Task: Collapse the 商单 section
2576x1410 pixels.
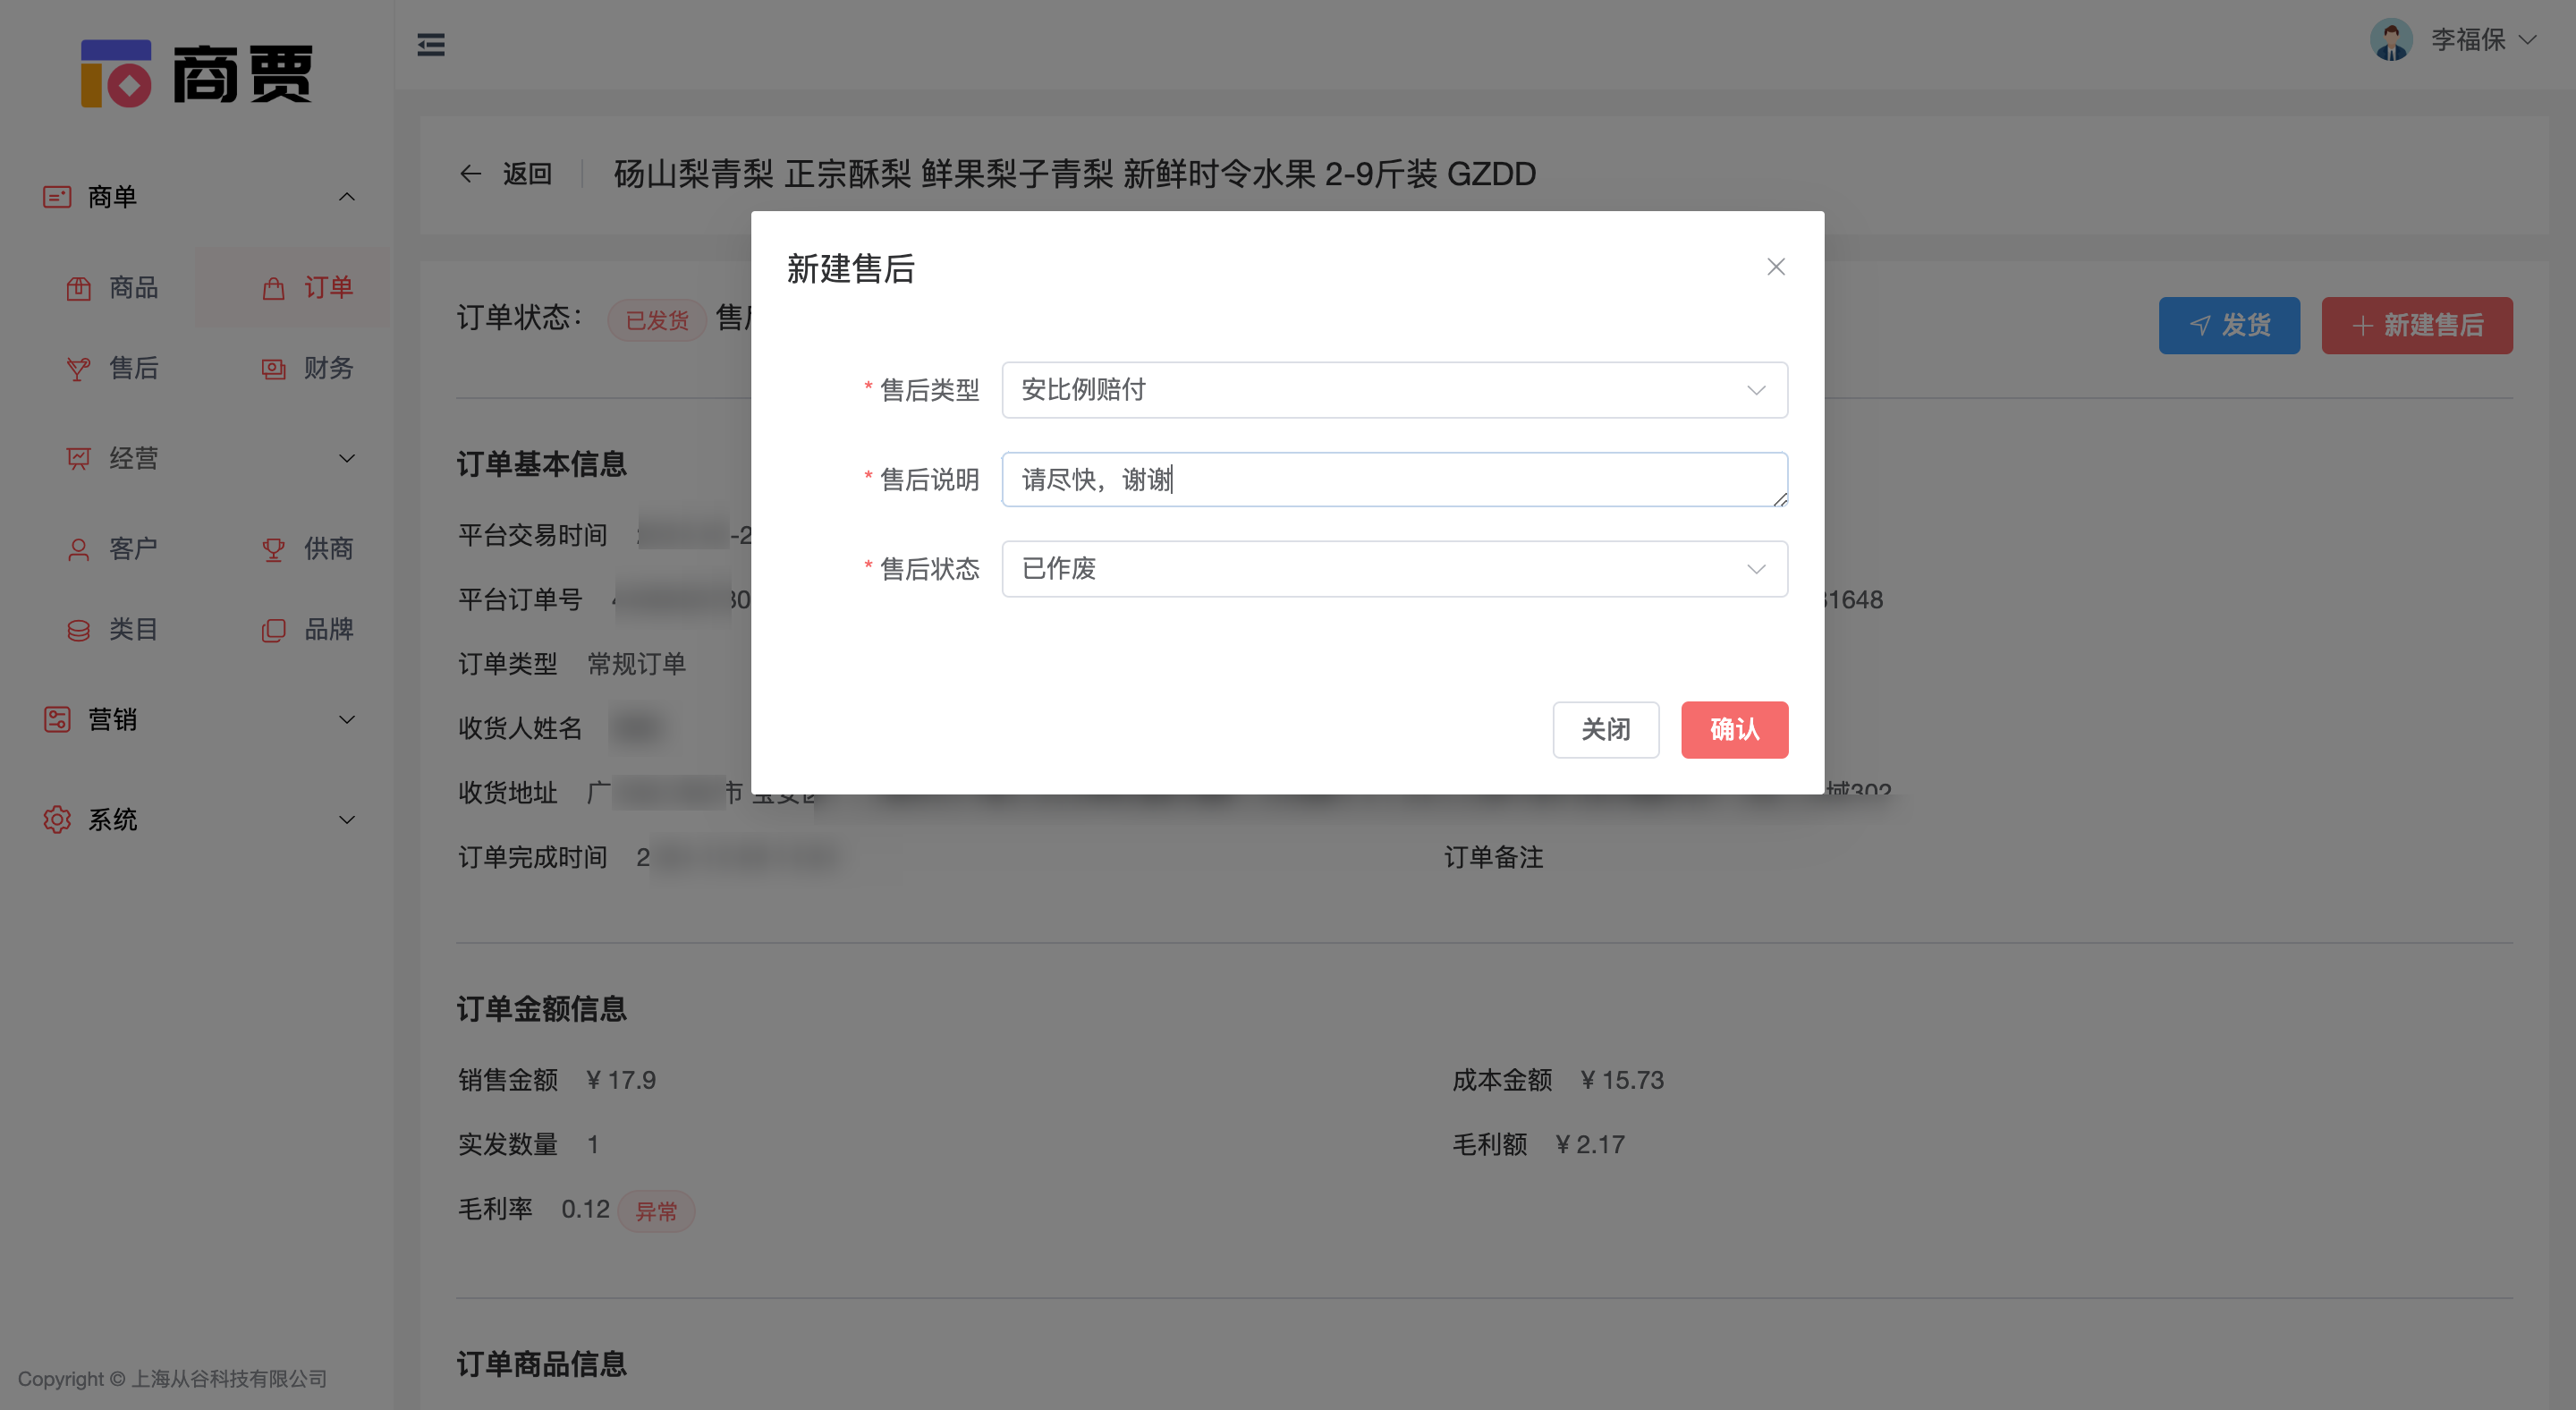Action: point(347,196)
